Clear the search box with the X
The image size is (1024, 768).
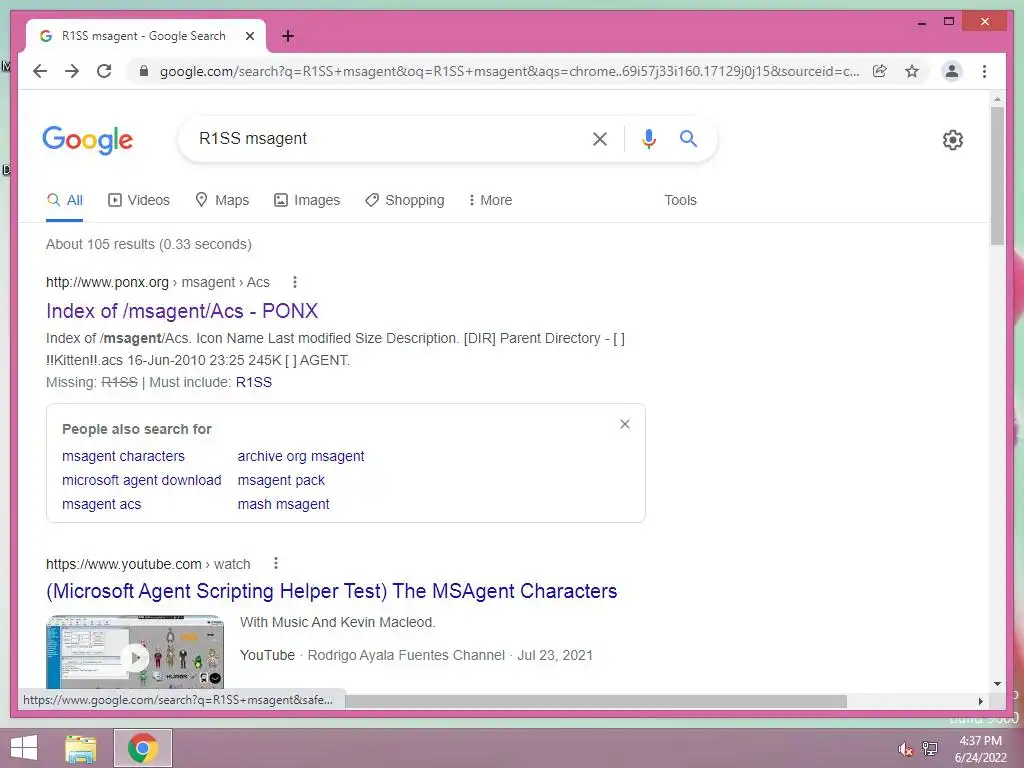(x=600, y=138)
